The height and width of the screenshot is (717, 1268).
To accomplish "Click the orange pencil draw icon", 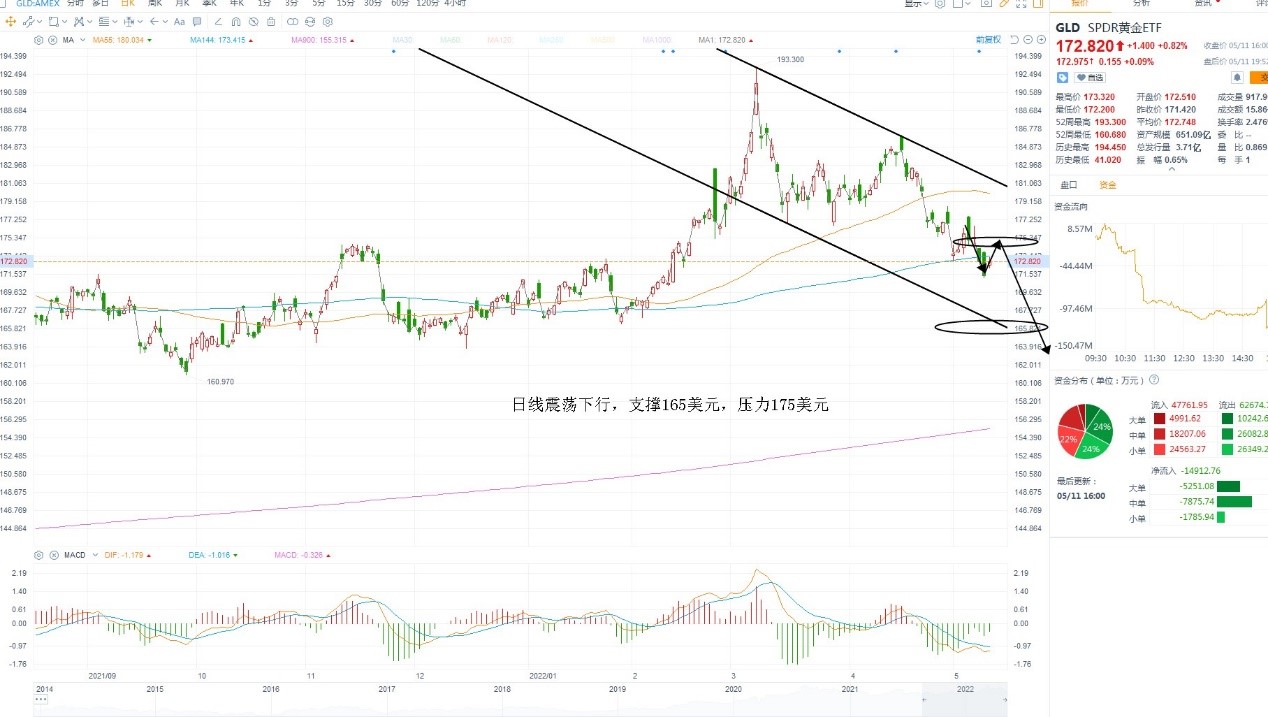I will pyautogui.click(x=1003, y=4).
